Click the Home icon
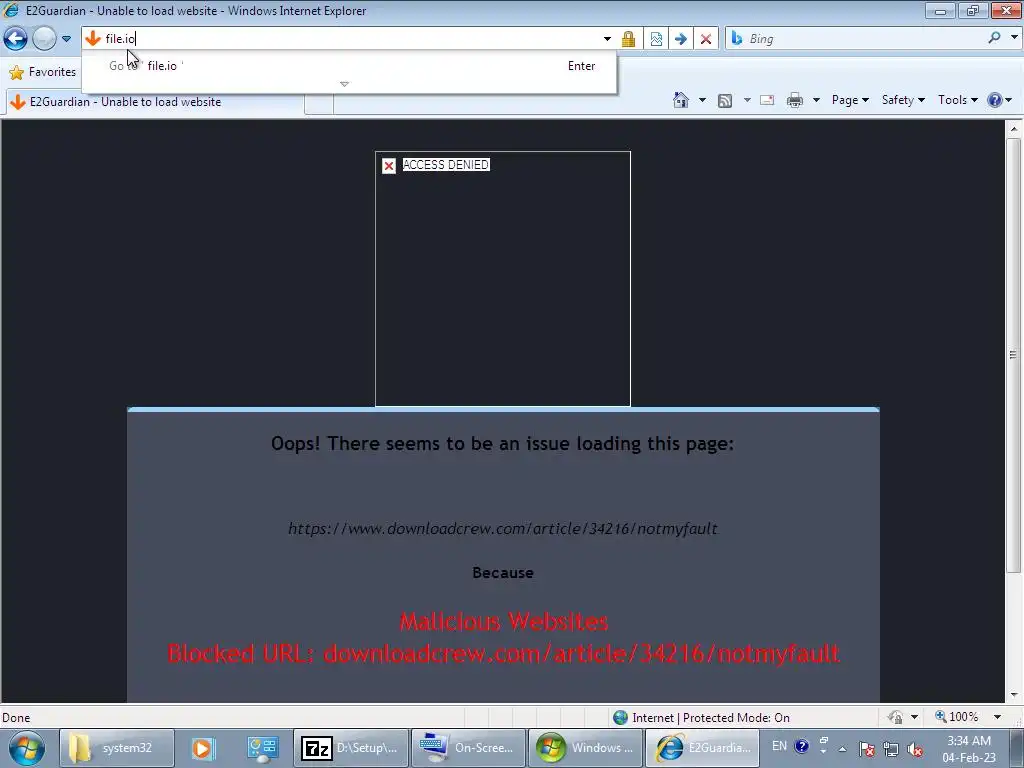The height and width of the screenshot is (768, 1024). 680,100
